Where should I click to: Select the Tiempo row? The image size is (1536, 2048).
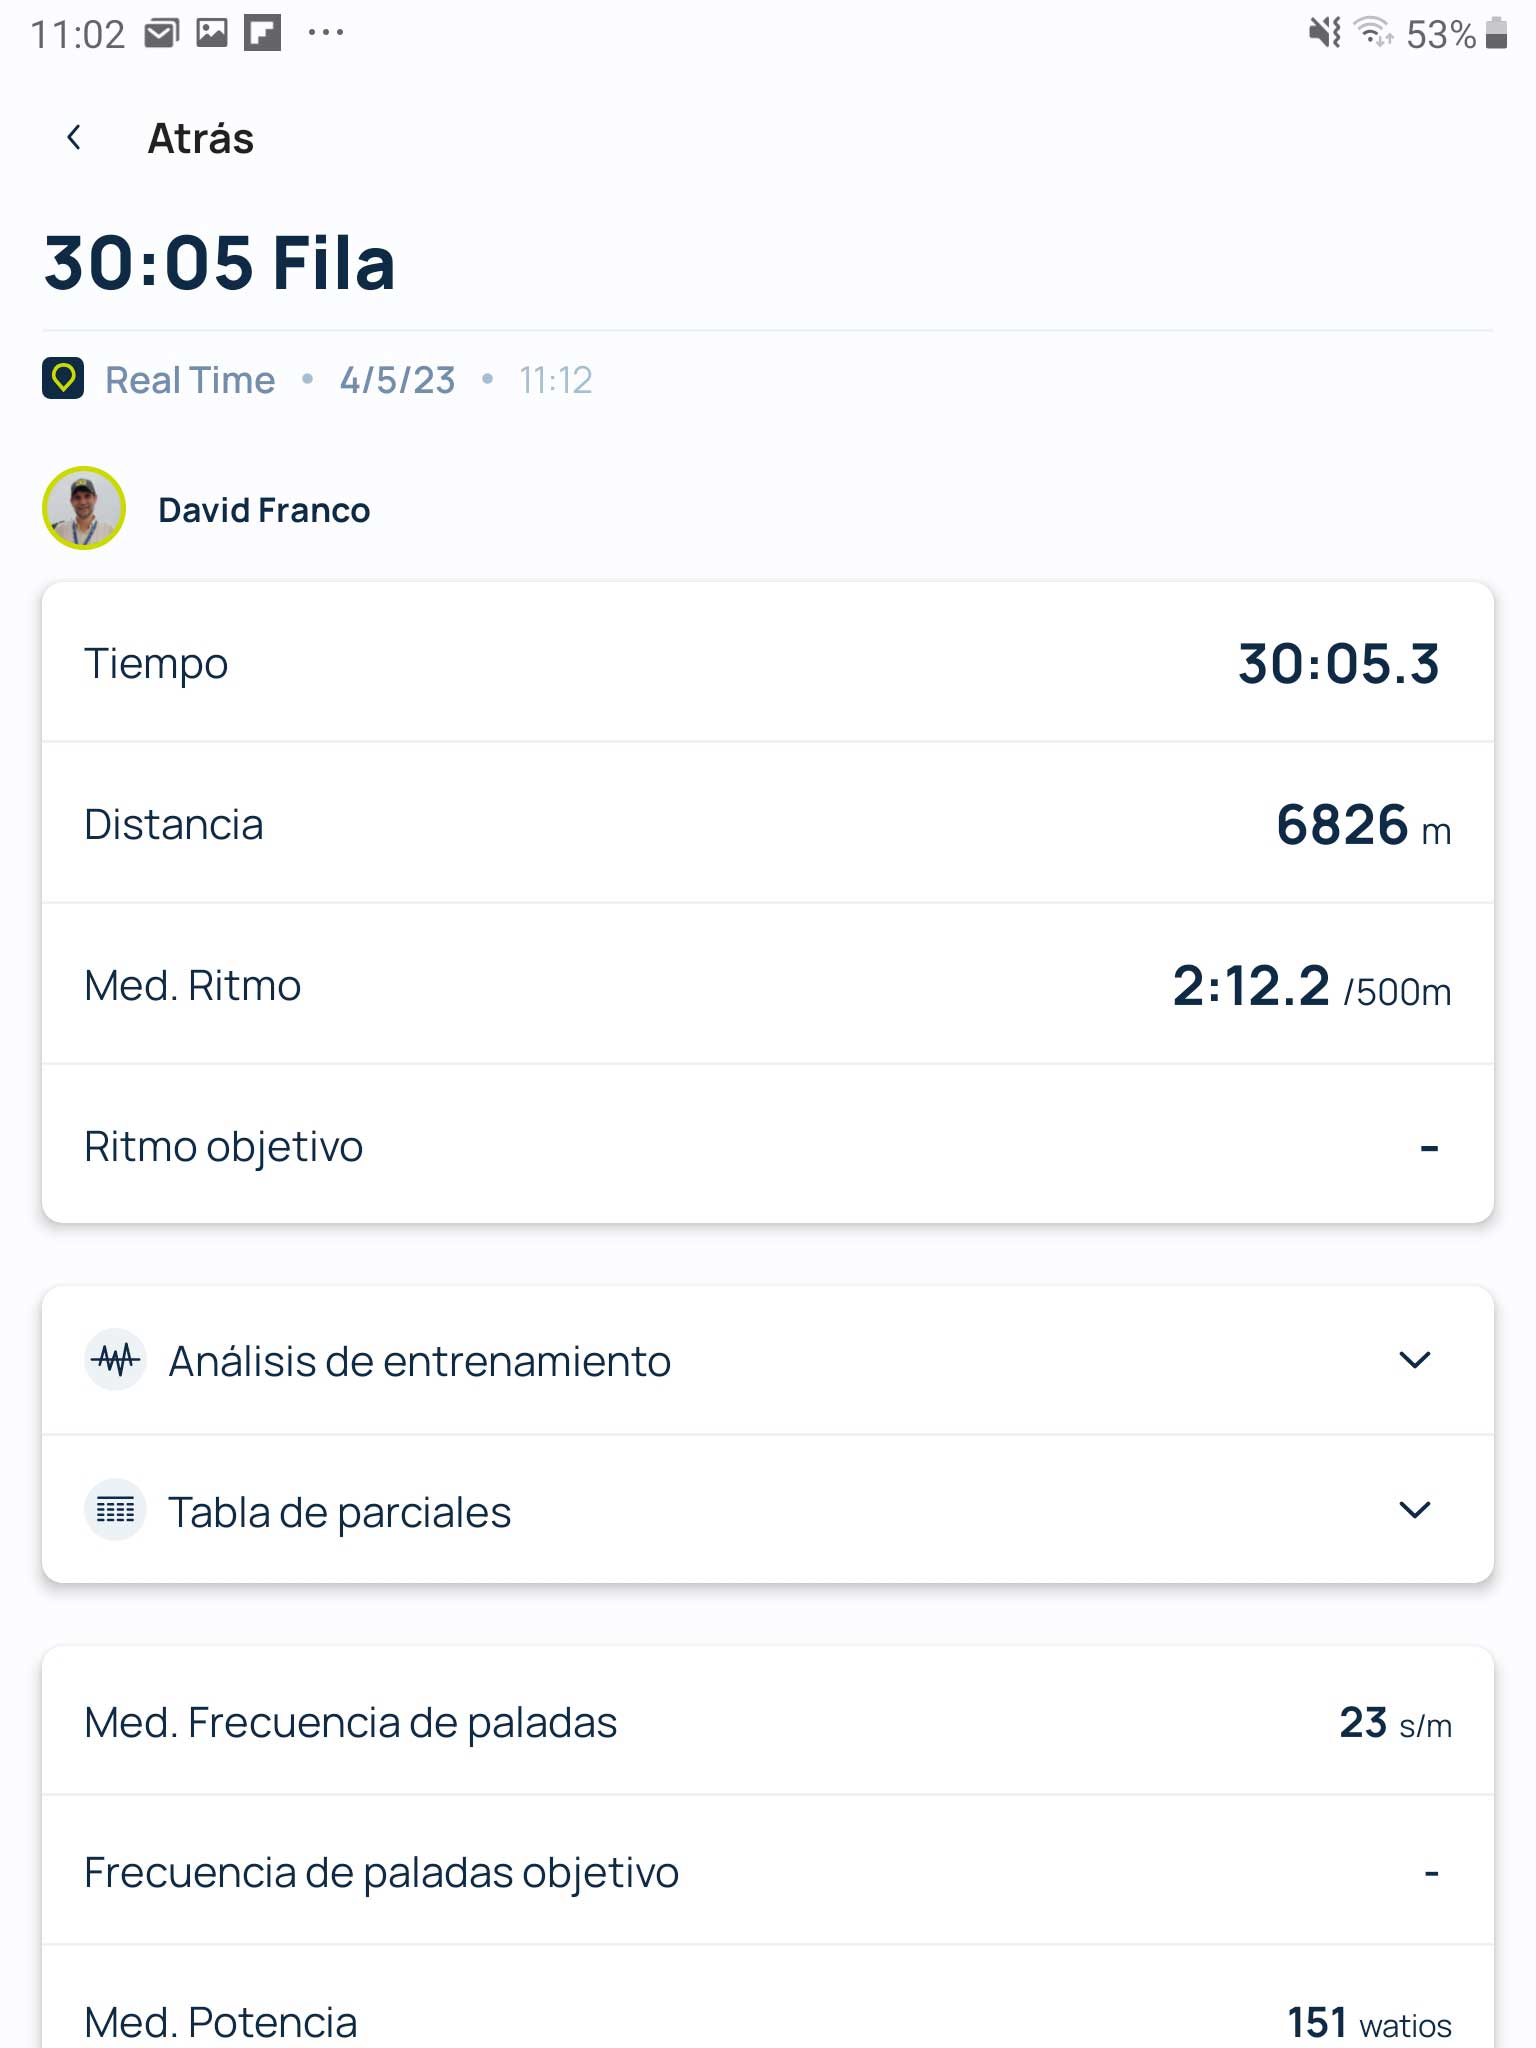click(768, 662)
